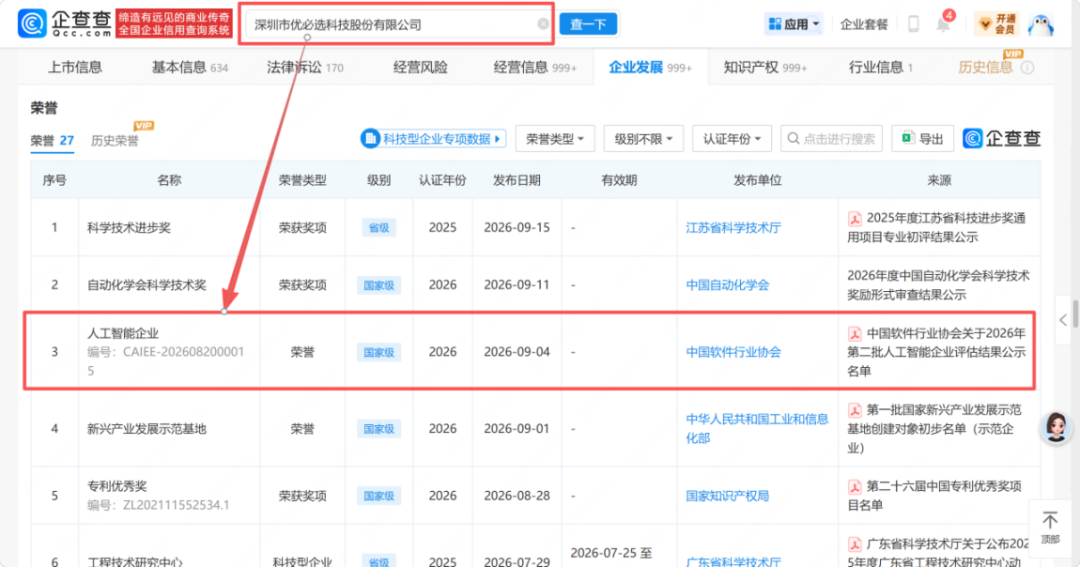Click the 有效期 column header
The height and width of the screenshot is (567, 1080).
(x=619, y=181)
